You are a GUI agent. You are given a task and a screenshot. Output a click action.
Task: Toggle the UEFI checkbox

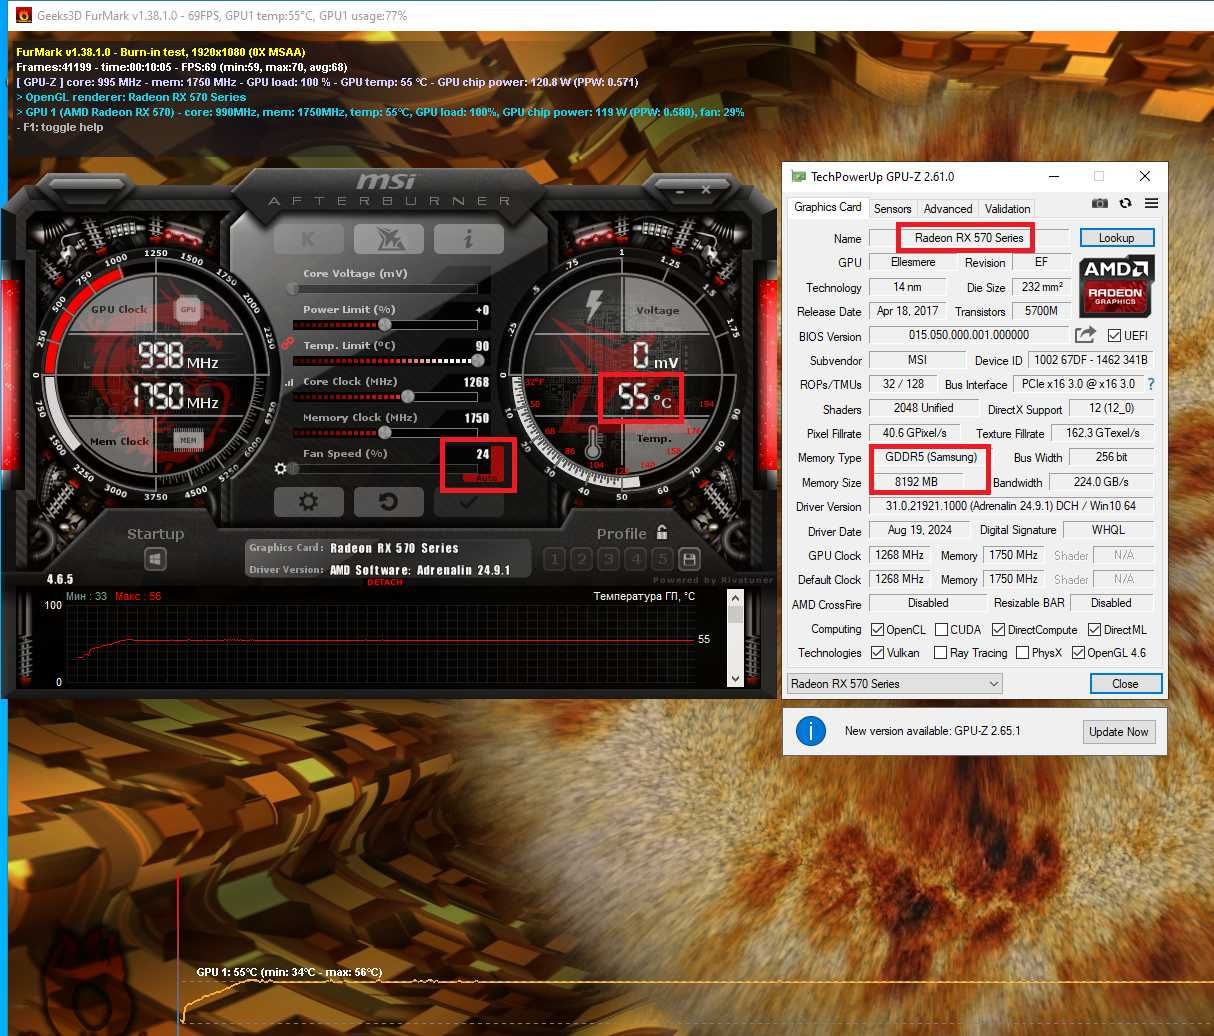1114,335
